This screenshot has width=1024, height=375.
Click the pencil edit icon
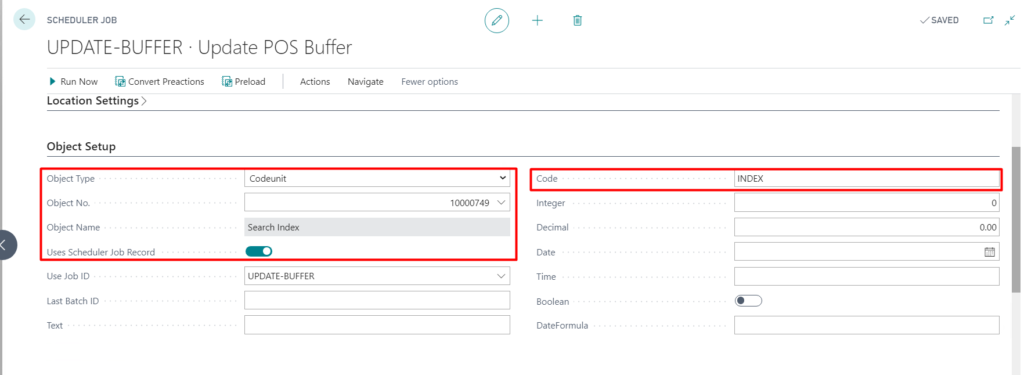pos(496,21)
